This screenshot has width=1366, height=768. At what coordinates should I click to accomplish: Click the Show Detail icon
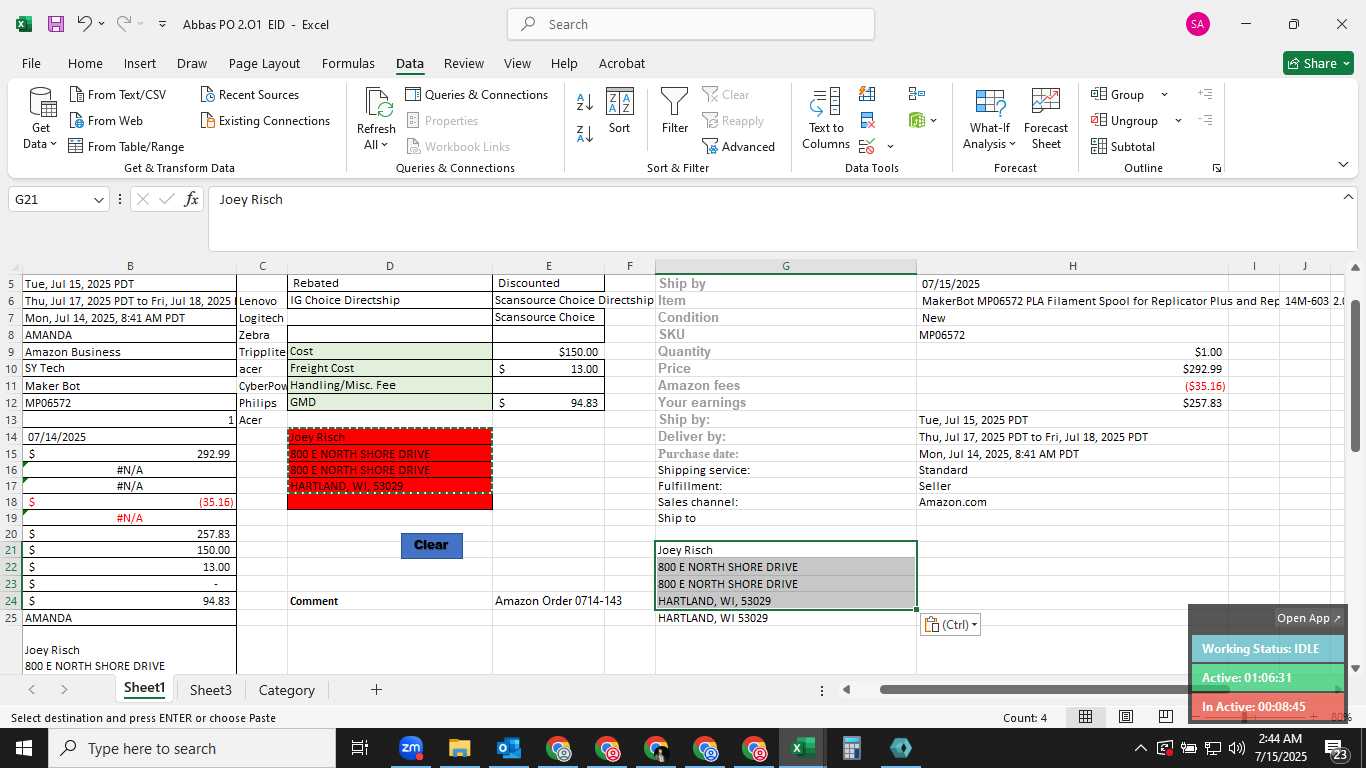coord(1205,94)
